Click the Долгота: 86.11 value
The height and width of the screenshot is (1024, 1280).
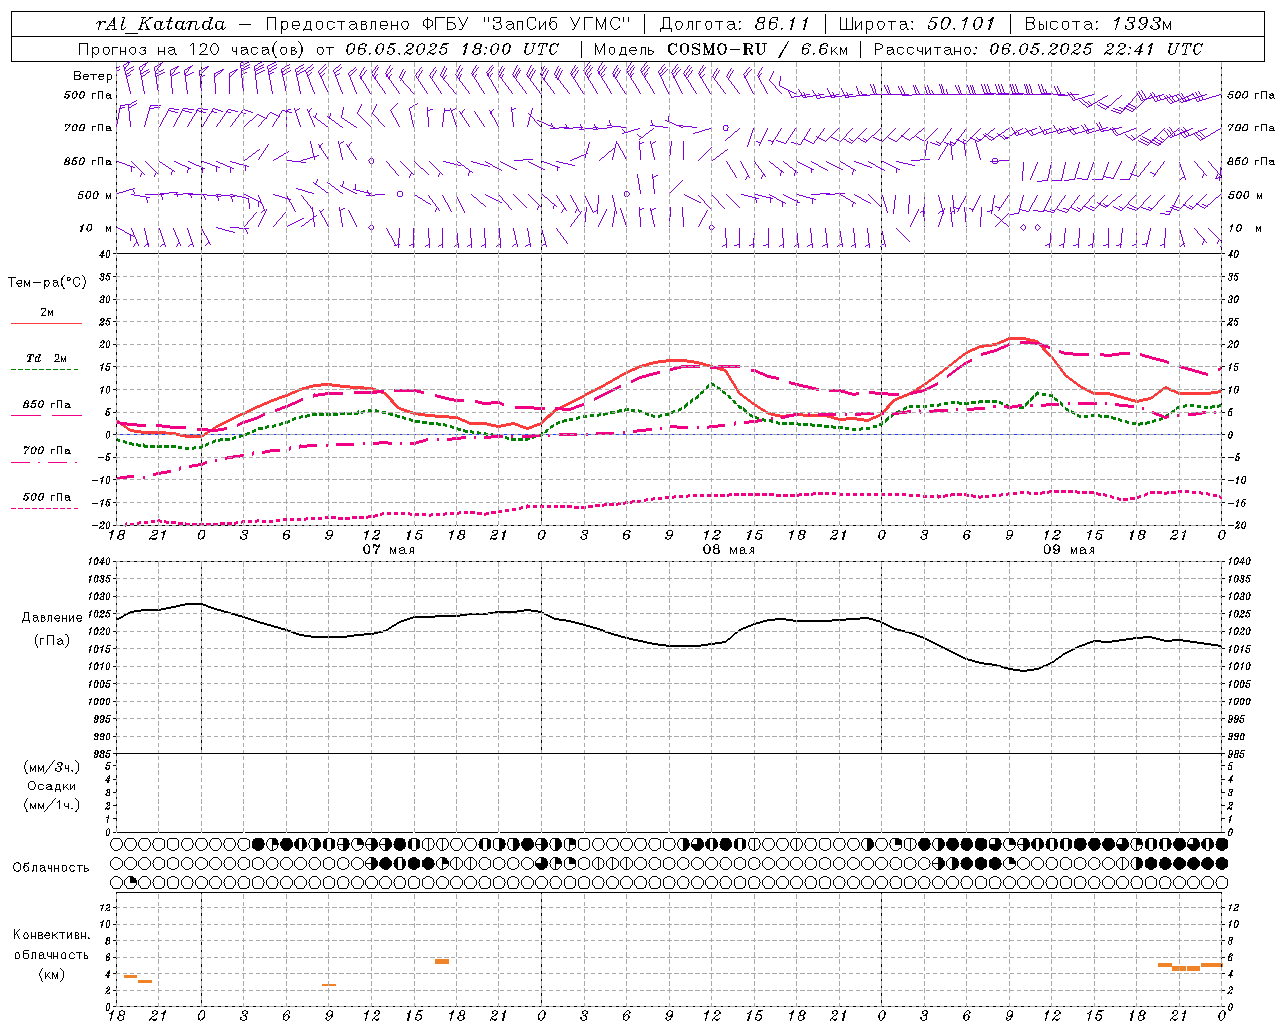[735, 24]
